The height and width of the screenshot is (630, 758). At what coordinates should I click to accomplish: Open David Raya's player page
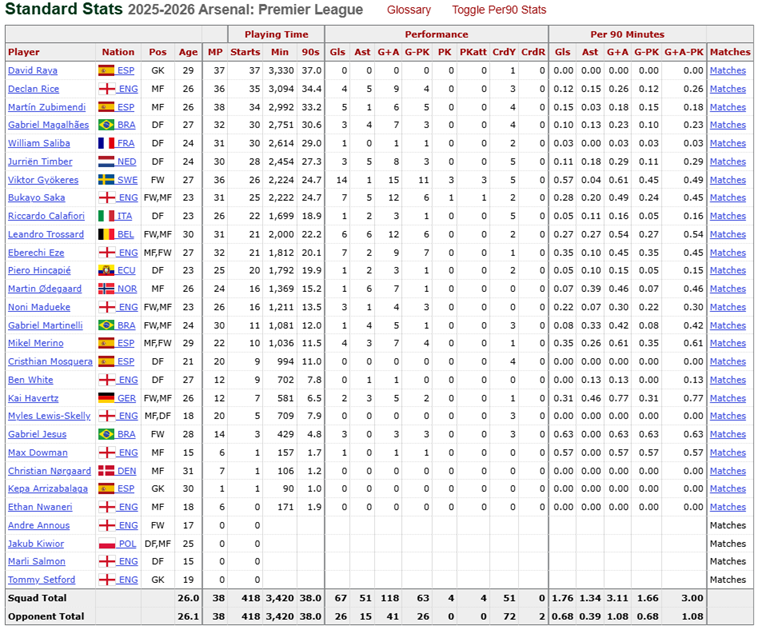click(x=32, y=71)
